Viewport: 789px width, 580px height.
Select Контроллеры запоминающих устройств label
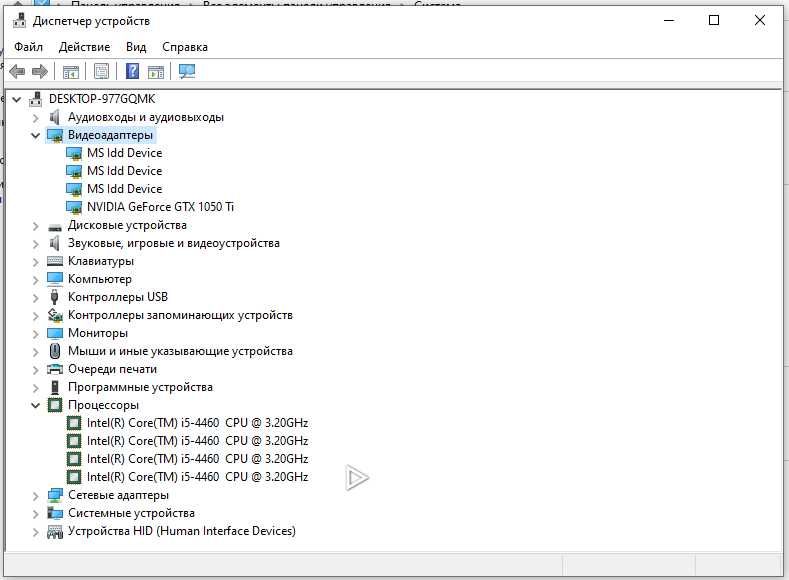(180, 315)
